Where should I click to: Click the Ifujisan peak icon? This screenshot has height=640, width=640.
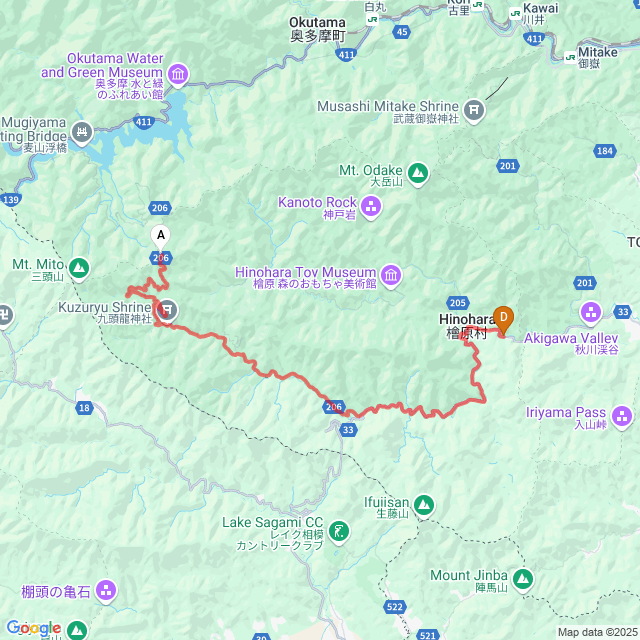tap(424, 506)
